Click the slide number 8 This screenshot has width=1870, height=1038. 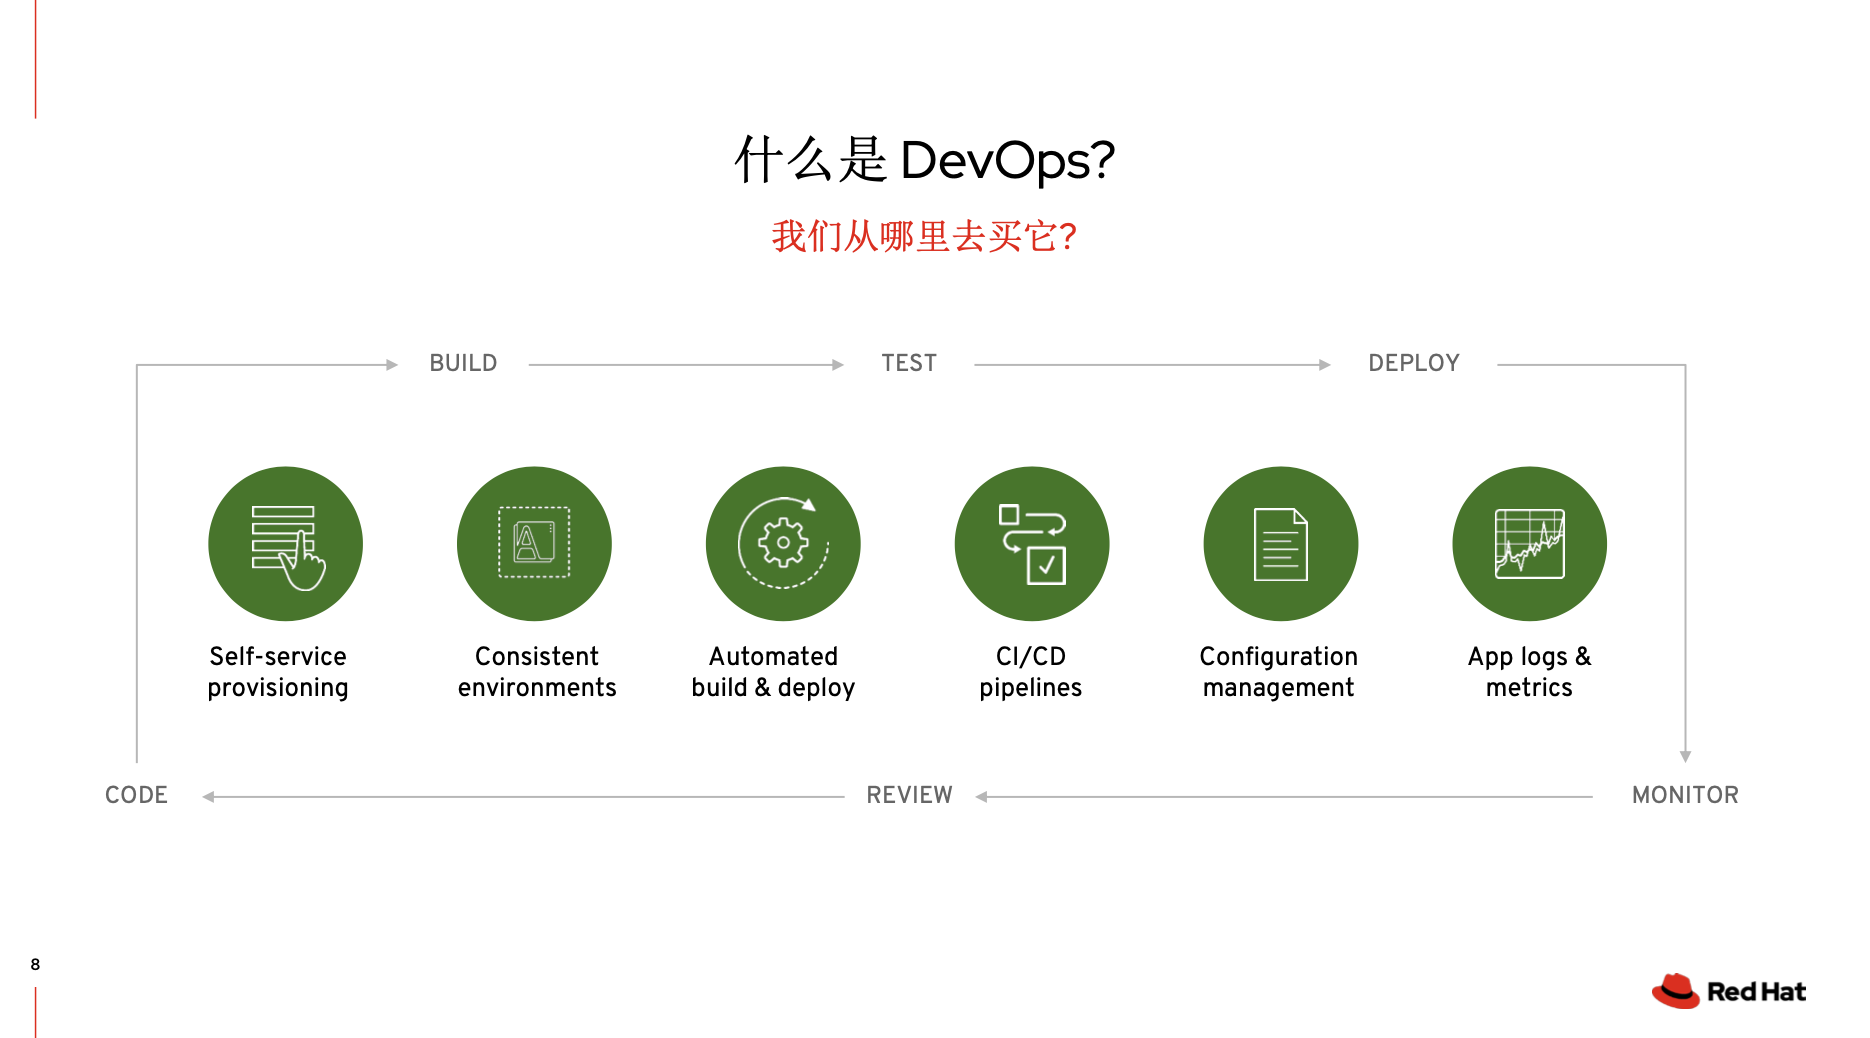coord(35,964)
